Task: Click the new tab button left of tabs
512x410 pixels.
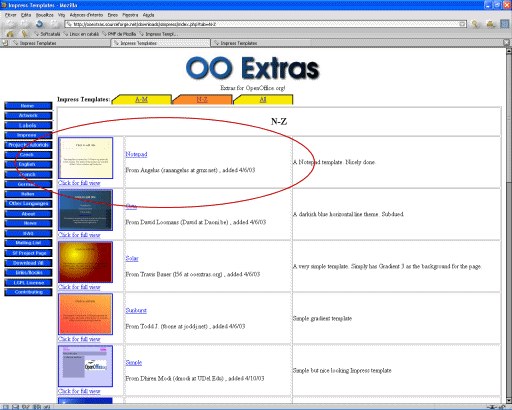Action: (x=4, y=43)
